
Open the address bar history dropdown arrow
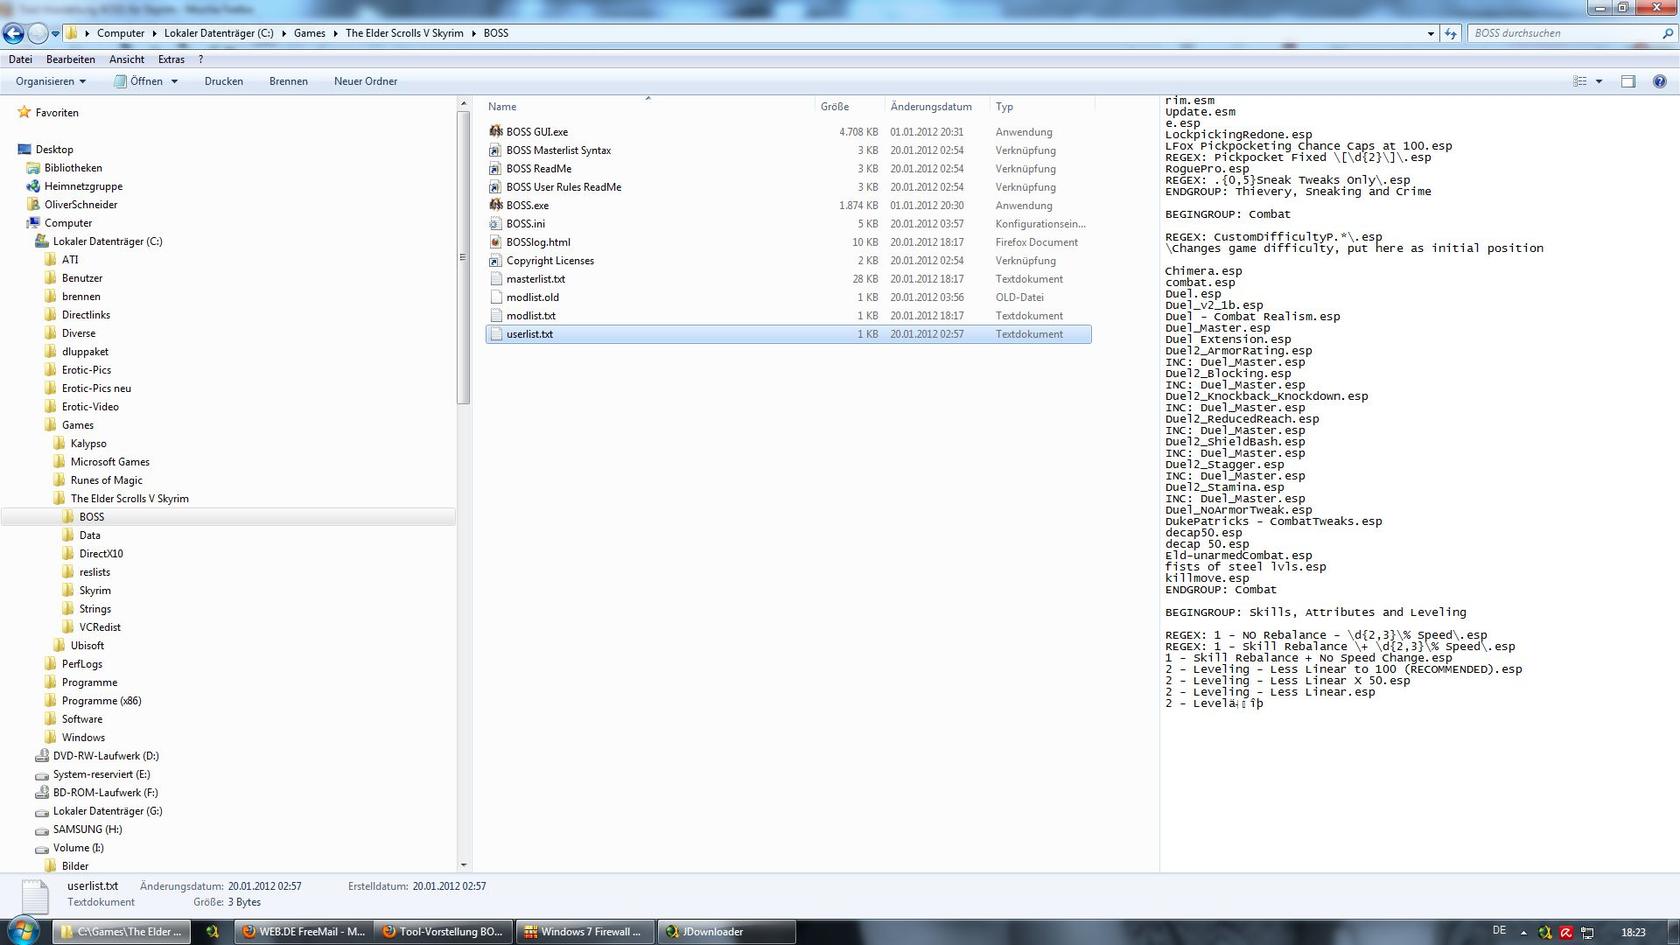(x=1430, y=33)
